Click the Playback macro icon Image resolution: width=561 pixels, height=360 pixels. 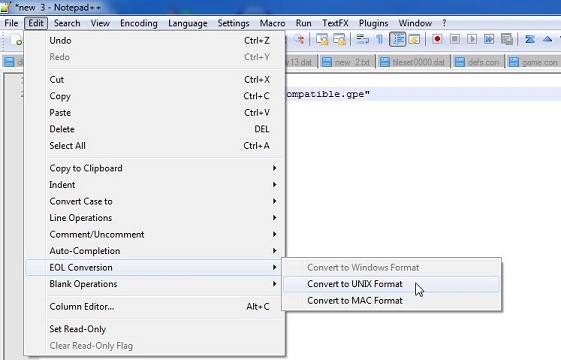tap(472, 39)
